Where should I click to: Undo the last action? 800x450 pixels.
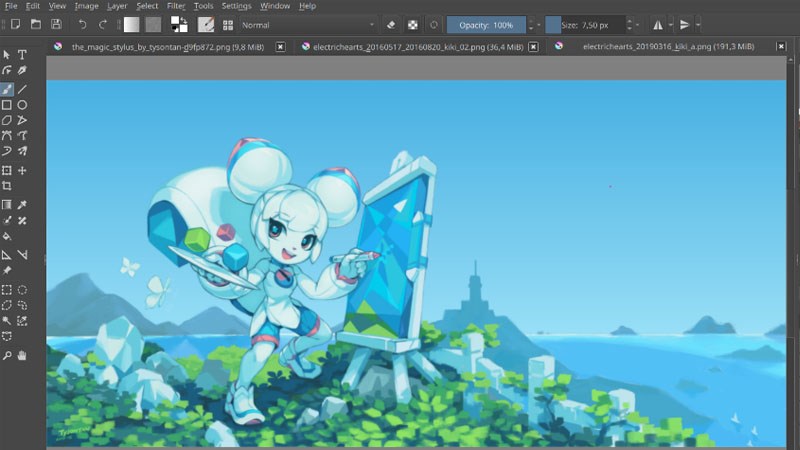pyautogui.click(x=82, y=24)
